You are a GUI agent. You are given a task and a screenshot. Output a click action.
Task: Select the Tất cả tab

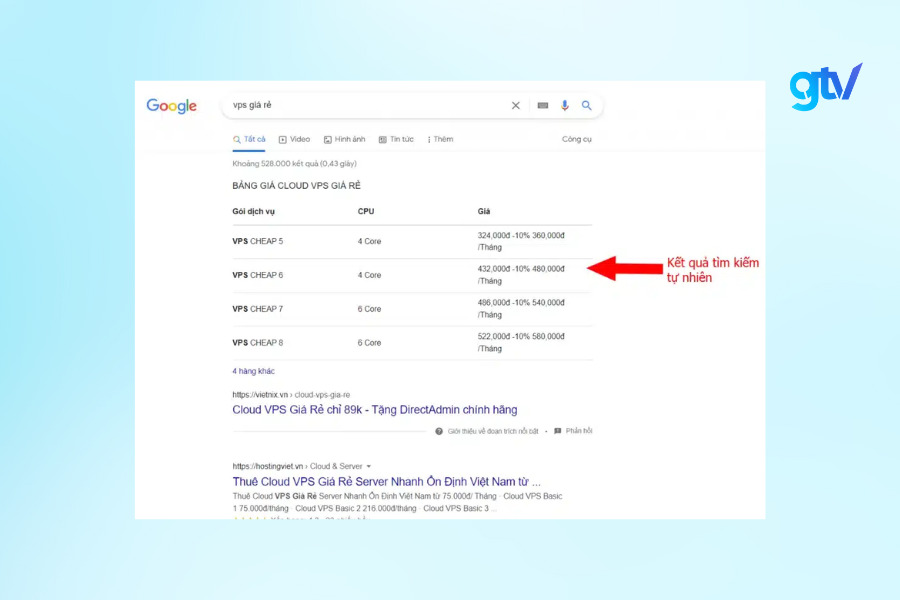(250, 139)
